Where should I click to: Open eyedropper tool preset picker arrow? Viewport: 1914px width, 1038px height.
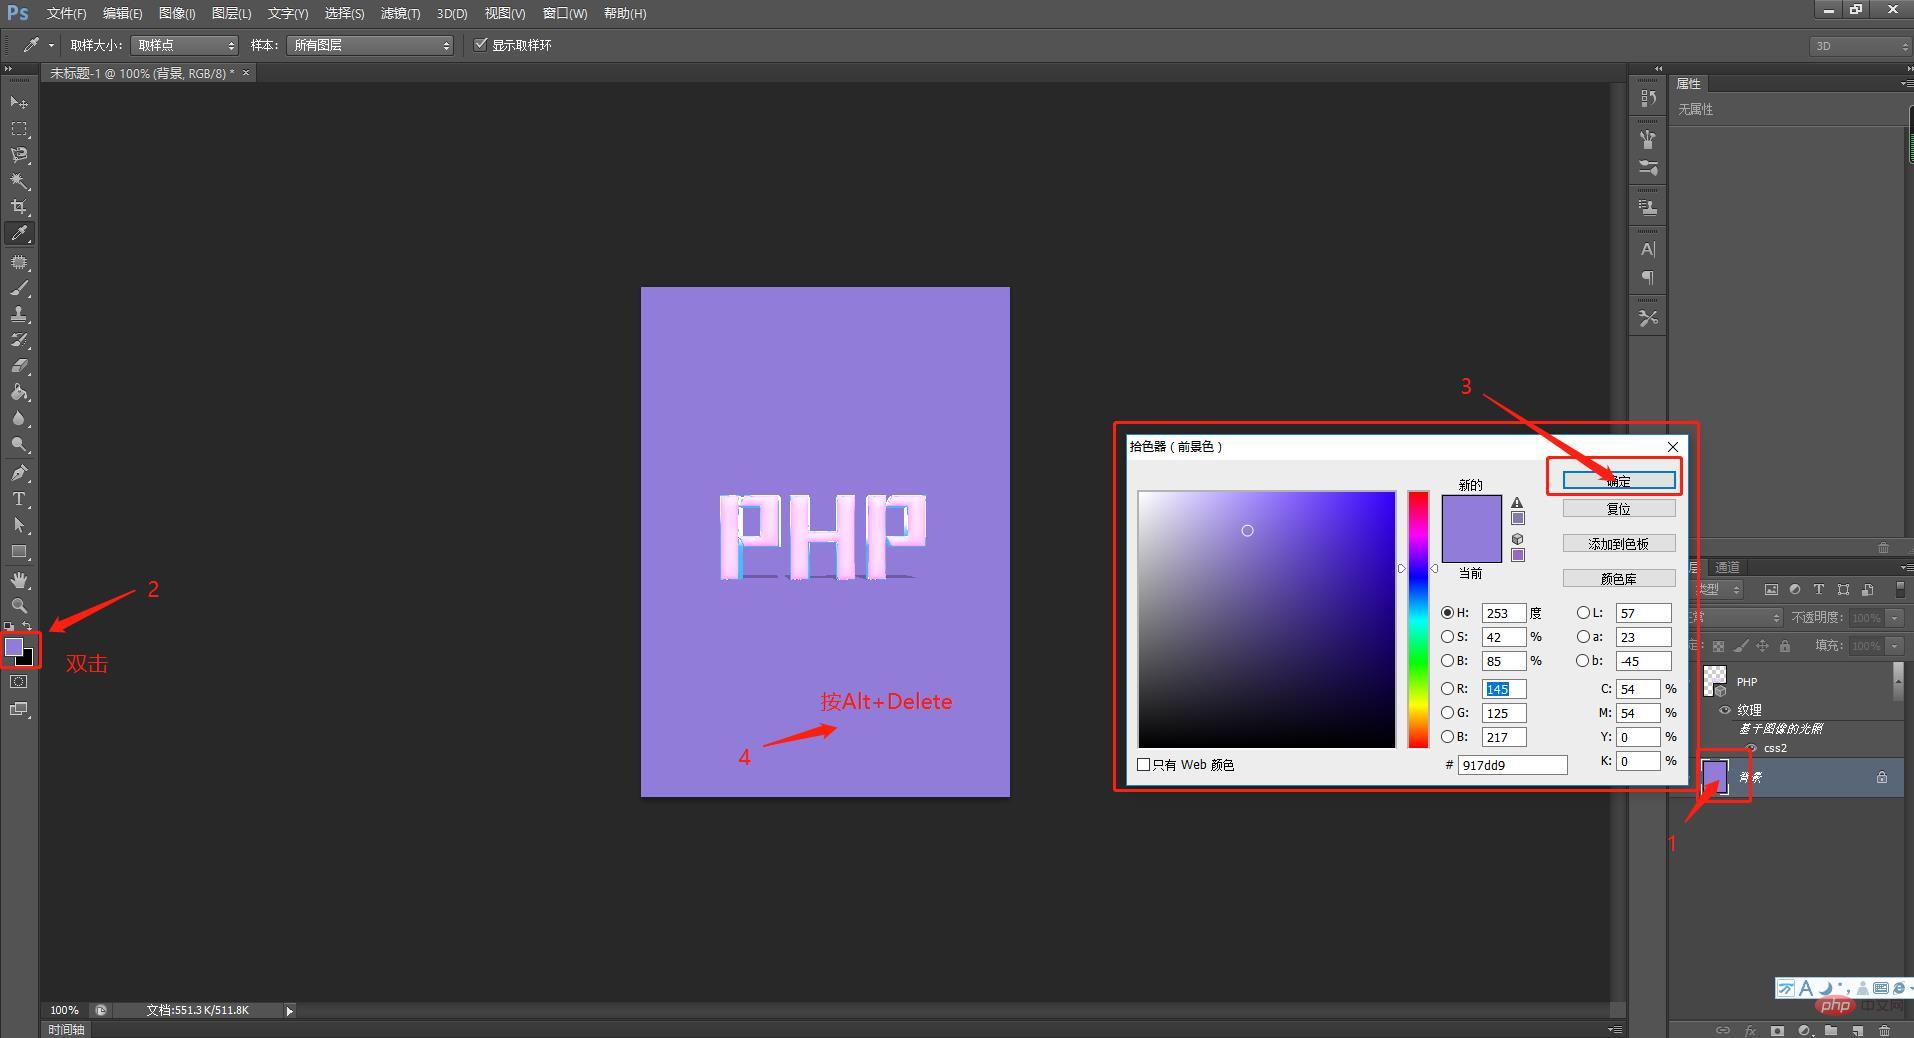point(51,45)
